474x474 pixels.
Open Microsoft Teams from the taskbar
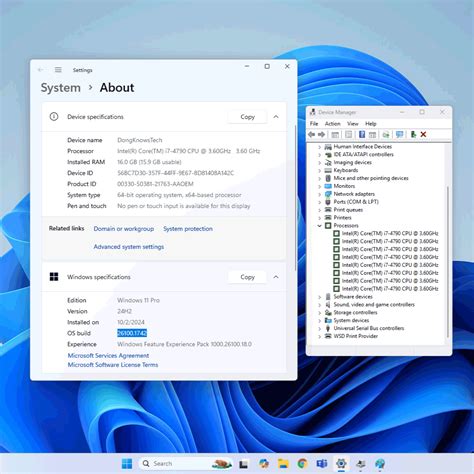(x=322, y=464)
